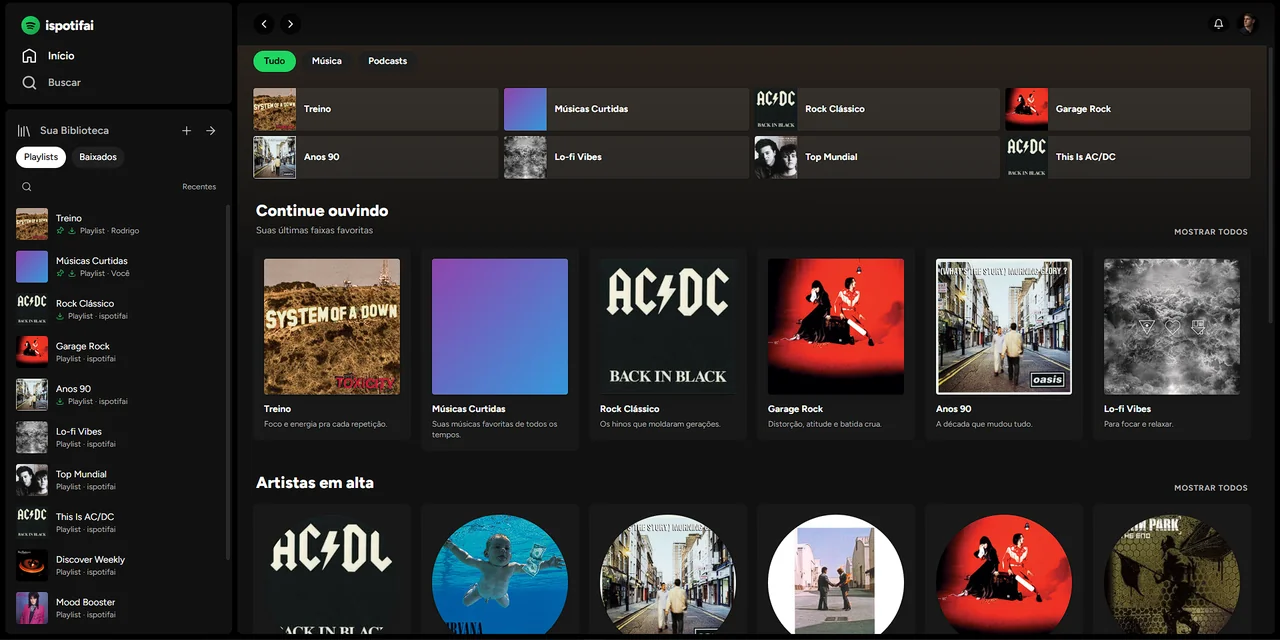Expand library with the arrow icon
Screen dimensions: 1280x640
click(x=211, y=131)
